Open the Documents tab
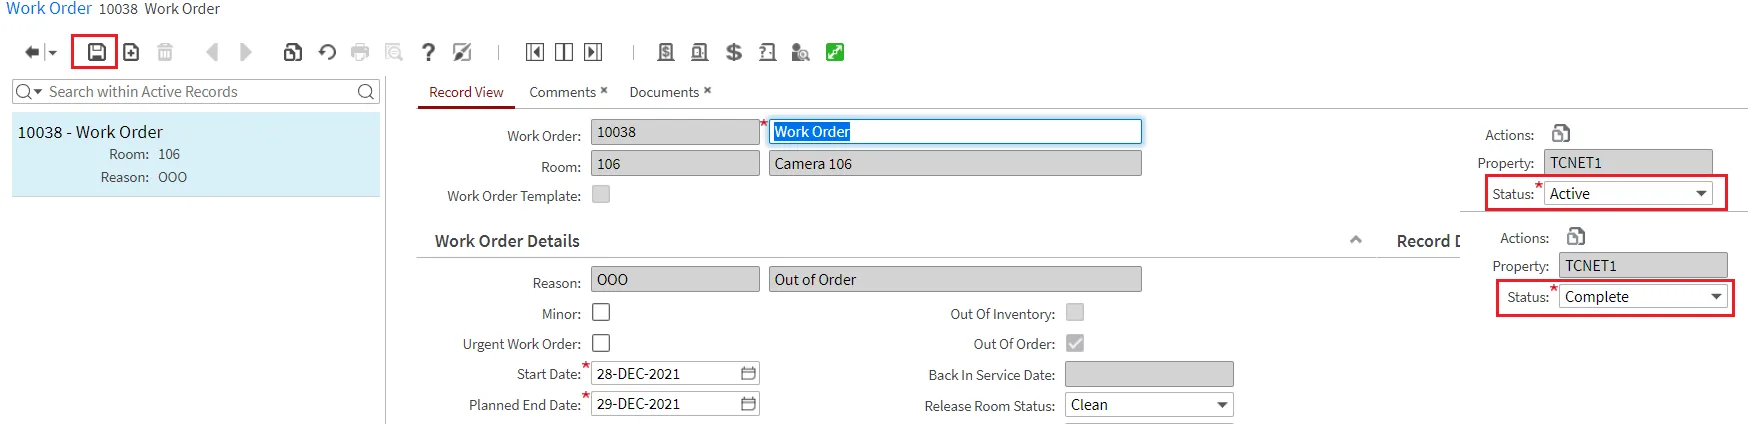Image resolution: width=1748 pixels, height=430 pixels. (664, 92)
